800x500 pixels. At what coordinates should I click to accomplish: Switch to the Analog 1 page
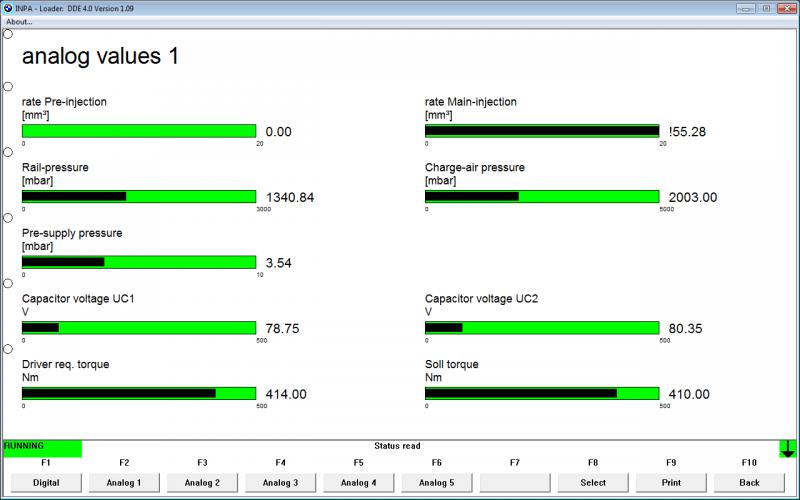point(124,482)
